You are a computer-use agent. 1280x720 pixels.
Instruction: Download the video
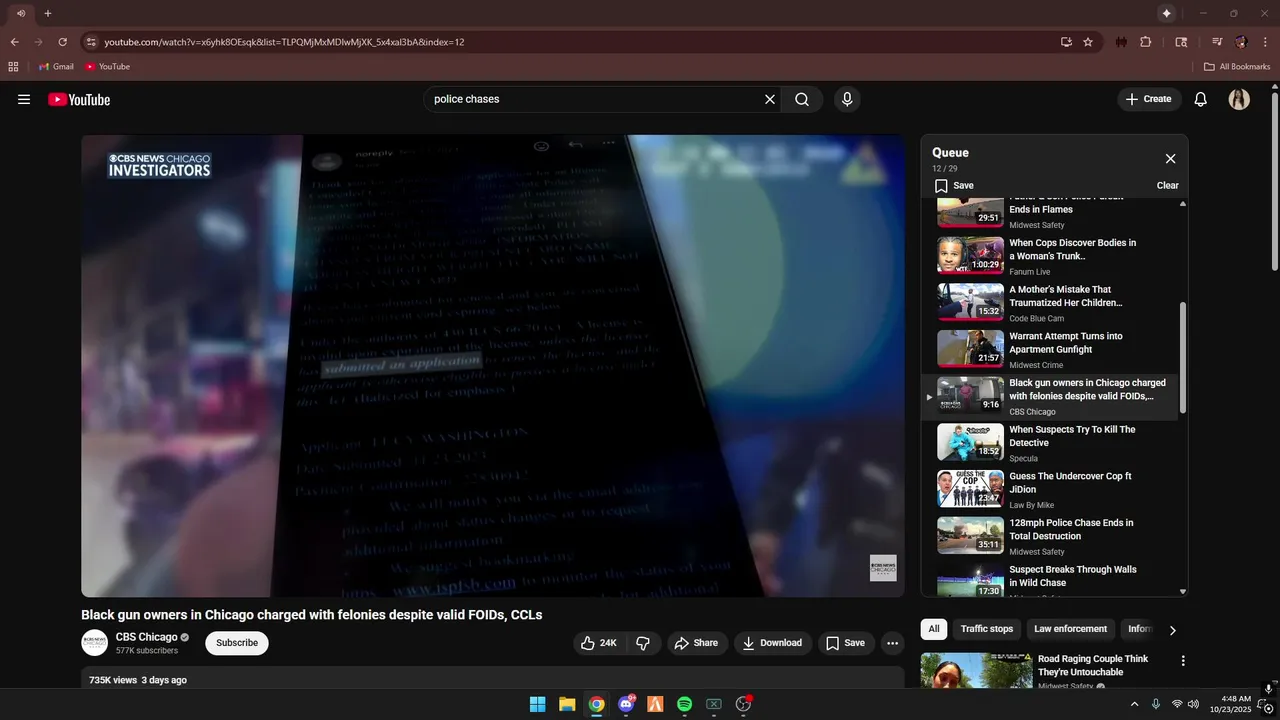[772, 643]
